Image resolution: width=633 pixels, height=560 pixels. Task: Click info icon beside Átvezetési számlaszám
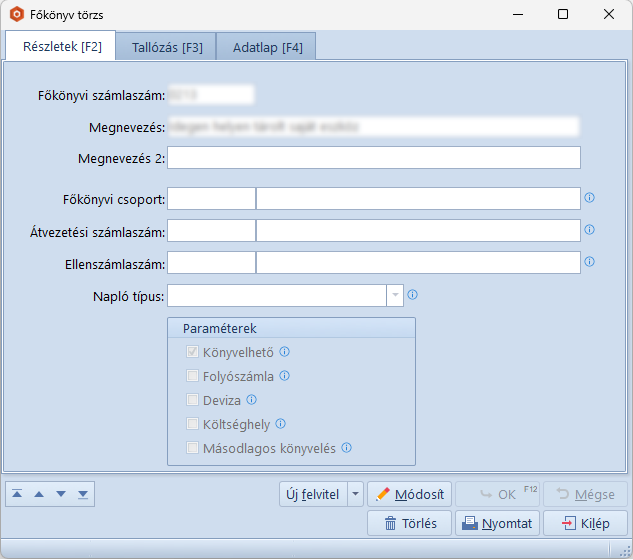pos(589,230)
